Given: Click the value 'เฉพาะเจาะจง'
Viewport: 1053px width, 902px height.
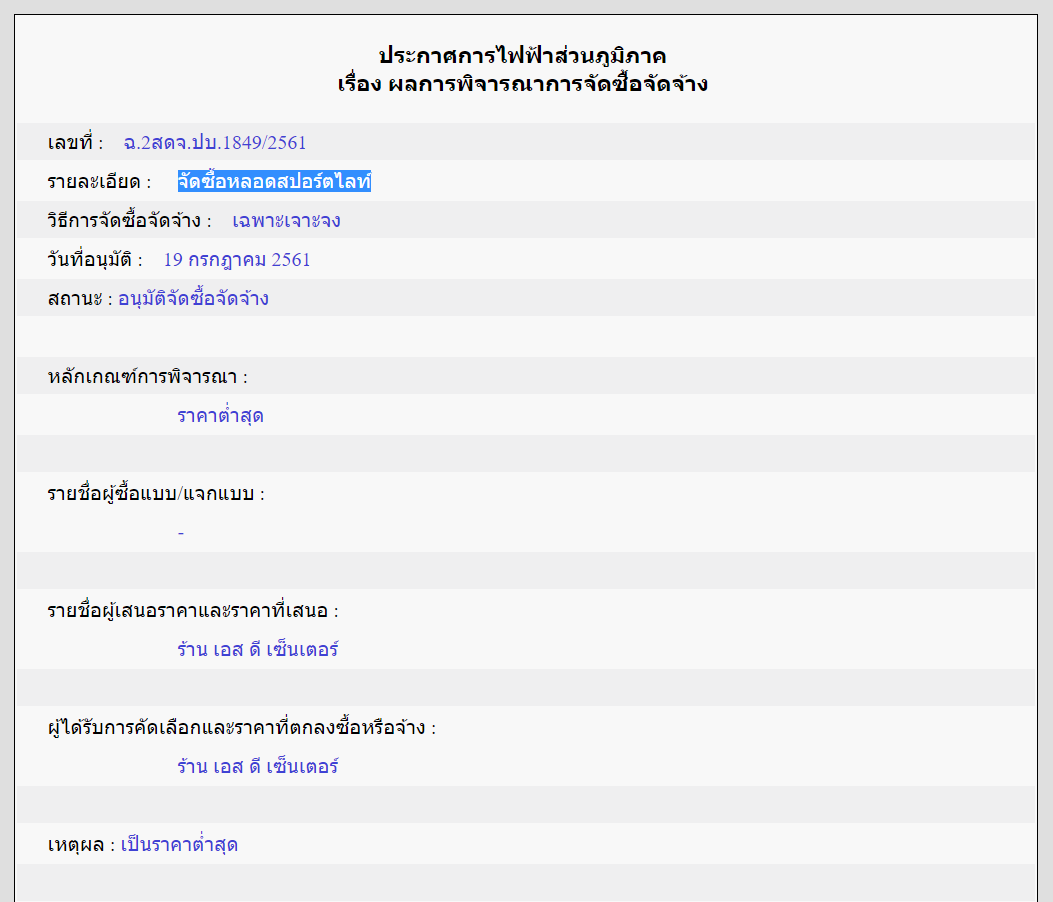Looking at the screenshot, I should click(286, 220).
